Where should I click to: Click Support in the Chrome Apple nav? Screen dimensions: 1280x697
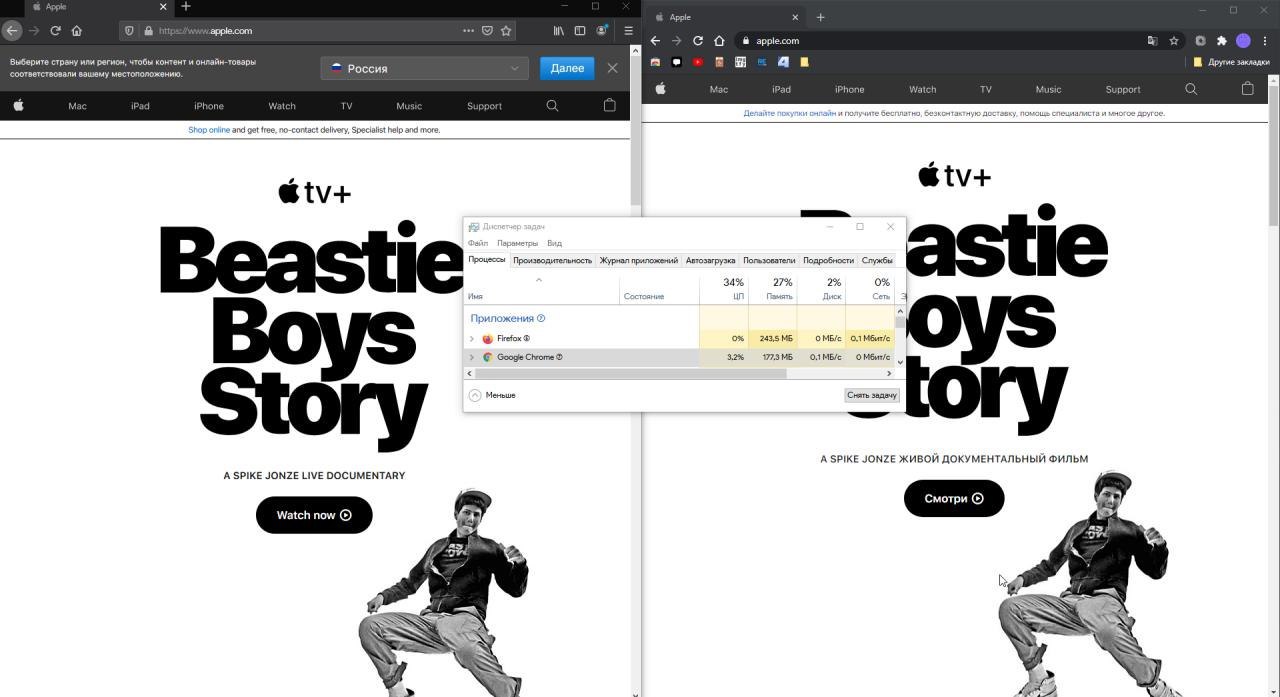(1123, 89)
